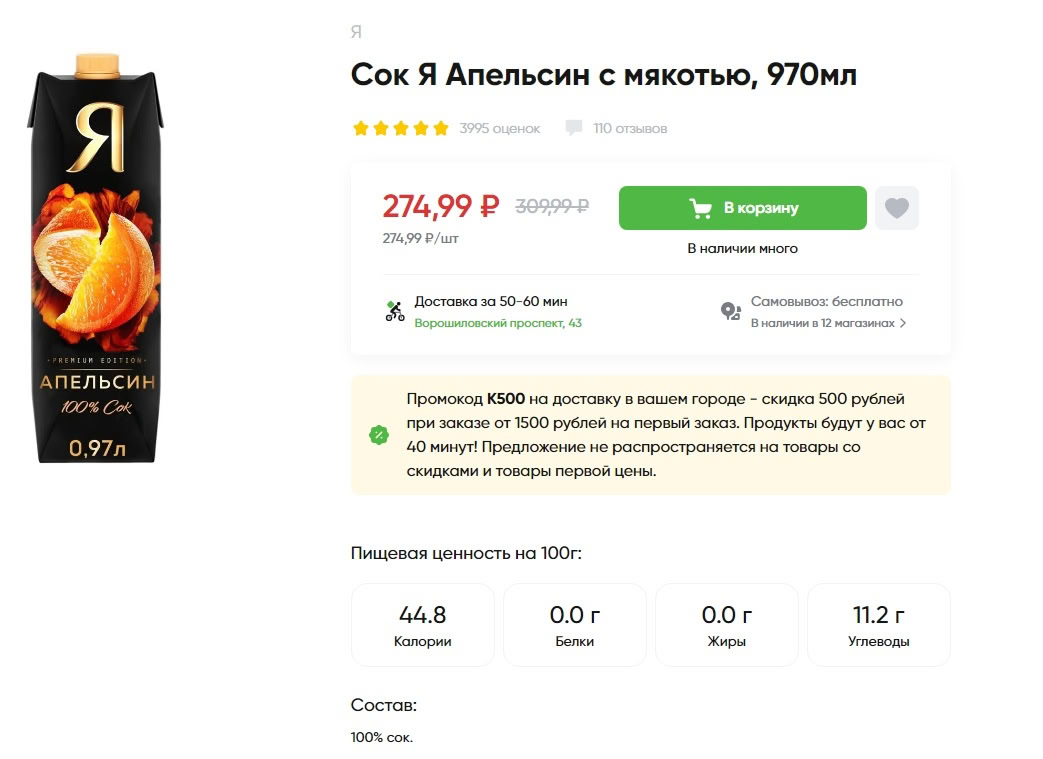
Task: Select the Углеводы 11.2 г nutrition card
Action: [x=879, y=625]
